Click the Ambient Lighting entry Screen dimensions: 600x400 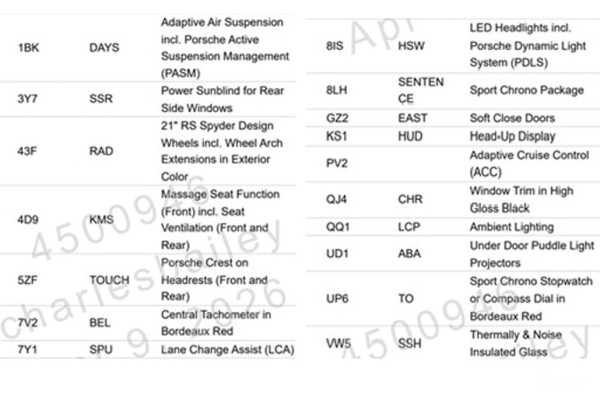click(x=511, y=227)
